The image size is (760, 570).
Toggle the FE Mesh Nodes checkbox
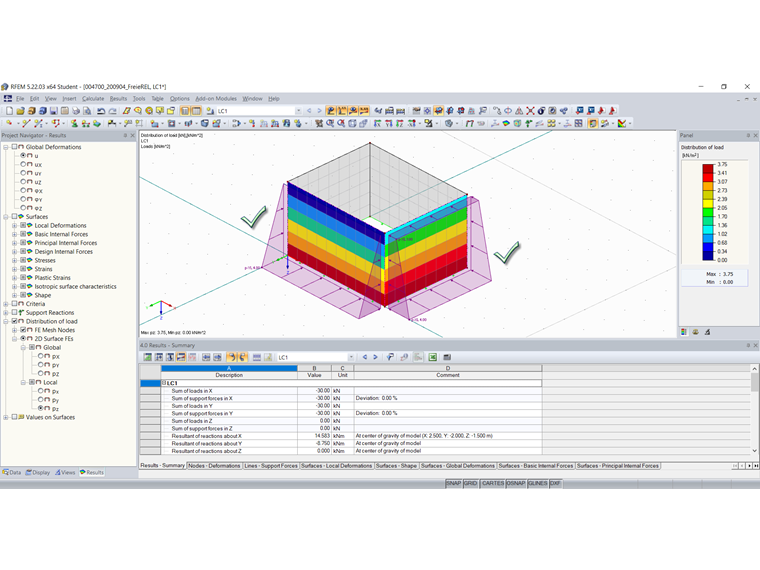(23, 330)
